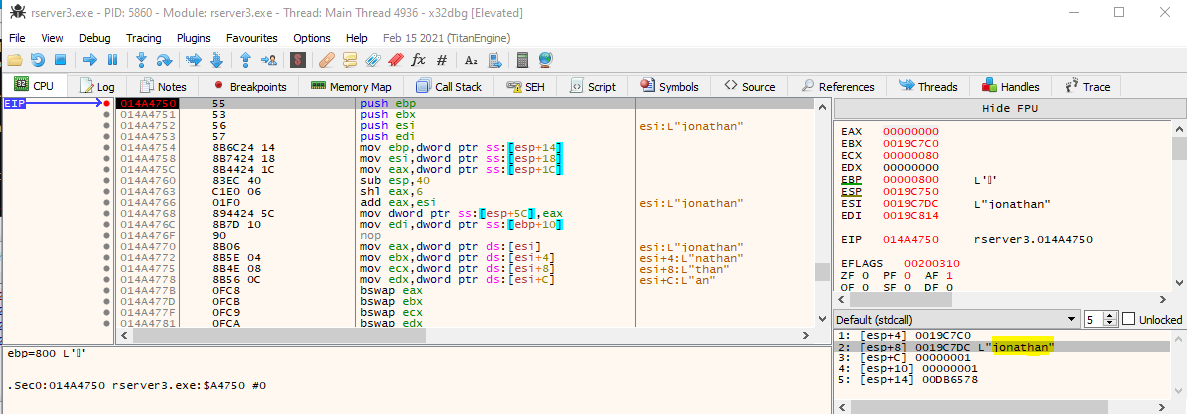Viewport: 1187px width, 414px height.
Task: Switch to the SEH tab
Action: click(525, 86)
